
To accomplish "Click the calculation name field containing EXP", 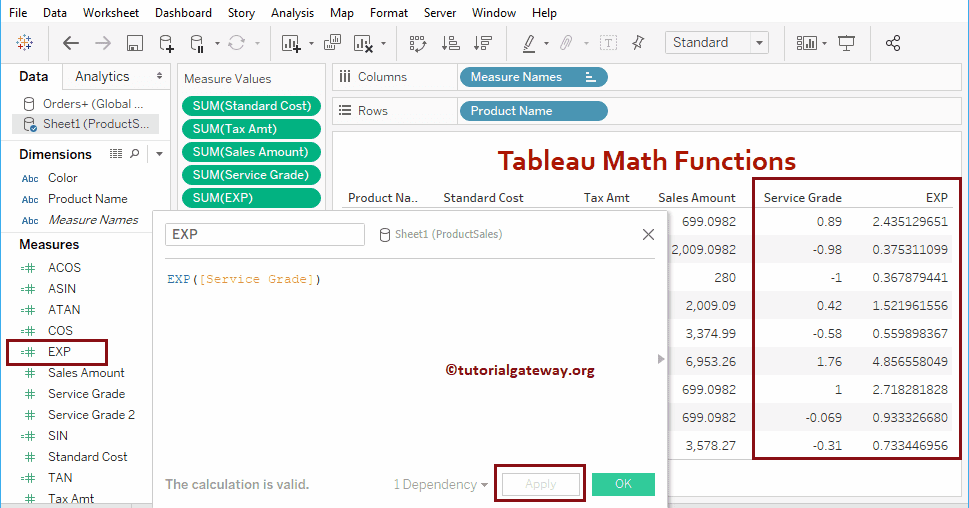I will point(264,234).
